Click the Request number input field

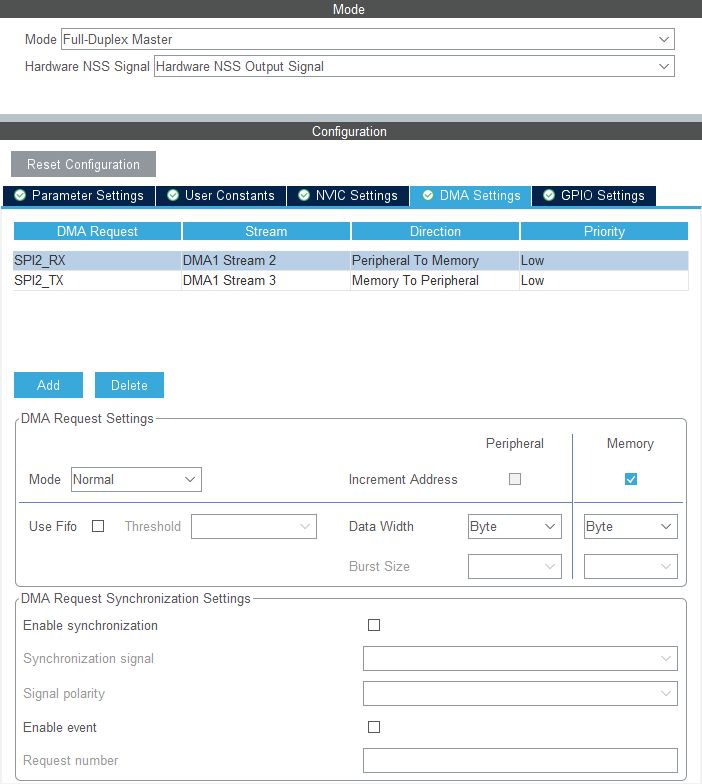pyautogui.click(x=520, y=760)
